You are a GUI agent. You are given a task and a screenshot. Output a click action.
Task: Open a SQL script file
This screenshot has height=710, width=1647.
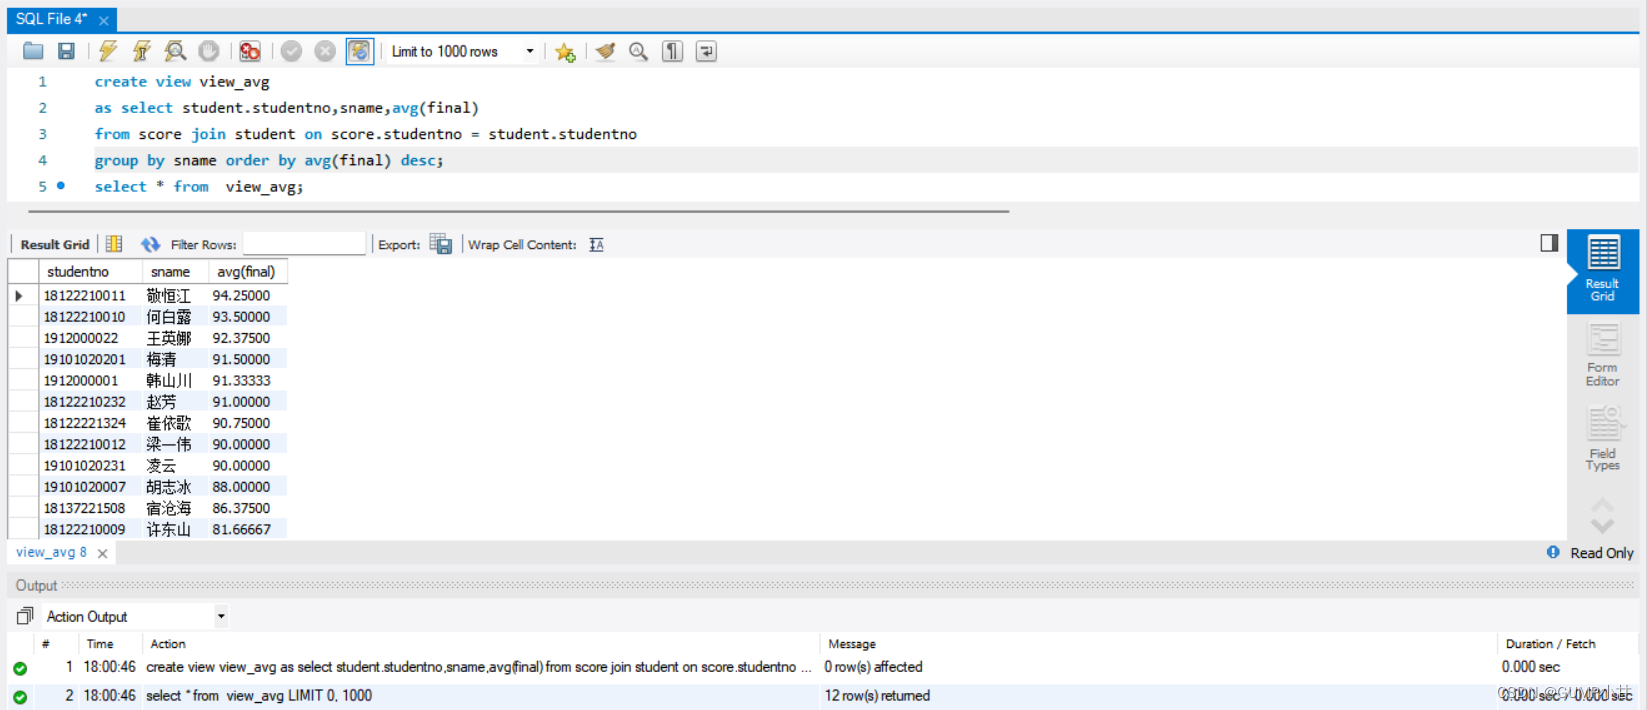[33, 51]
